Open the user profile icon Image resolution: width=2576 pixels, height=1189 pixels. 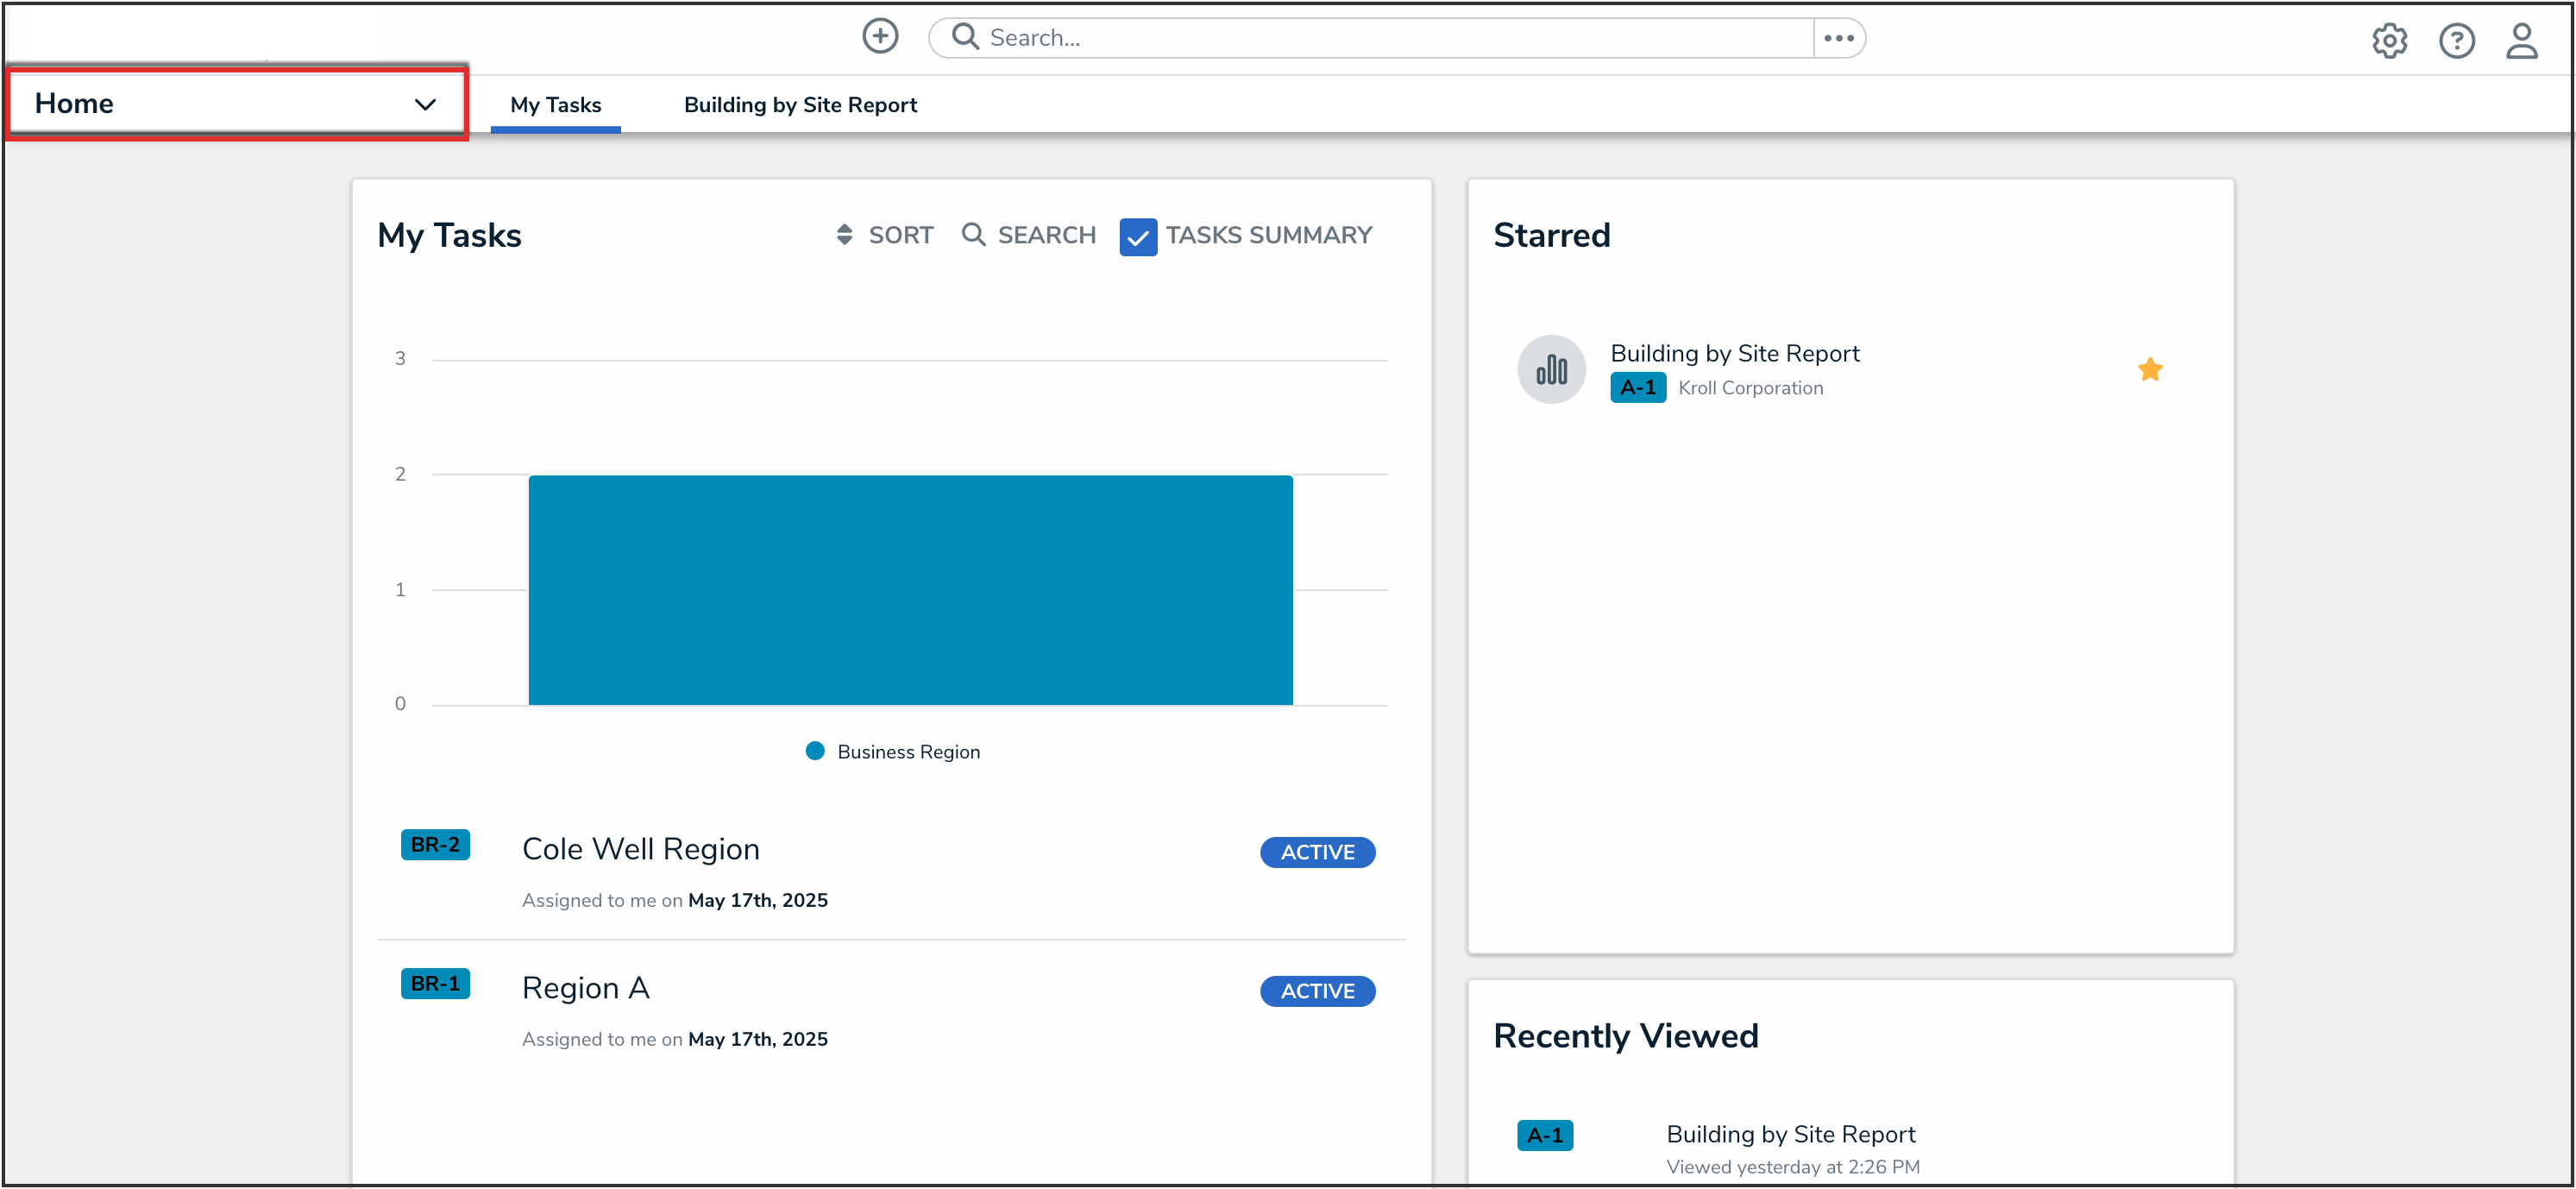2521,41
